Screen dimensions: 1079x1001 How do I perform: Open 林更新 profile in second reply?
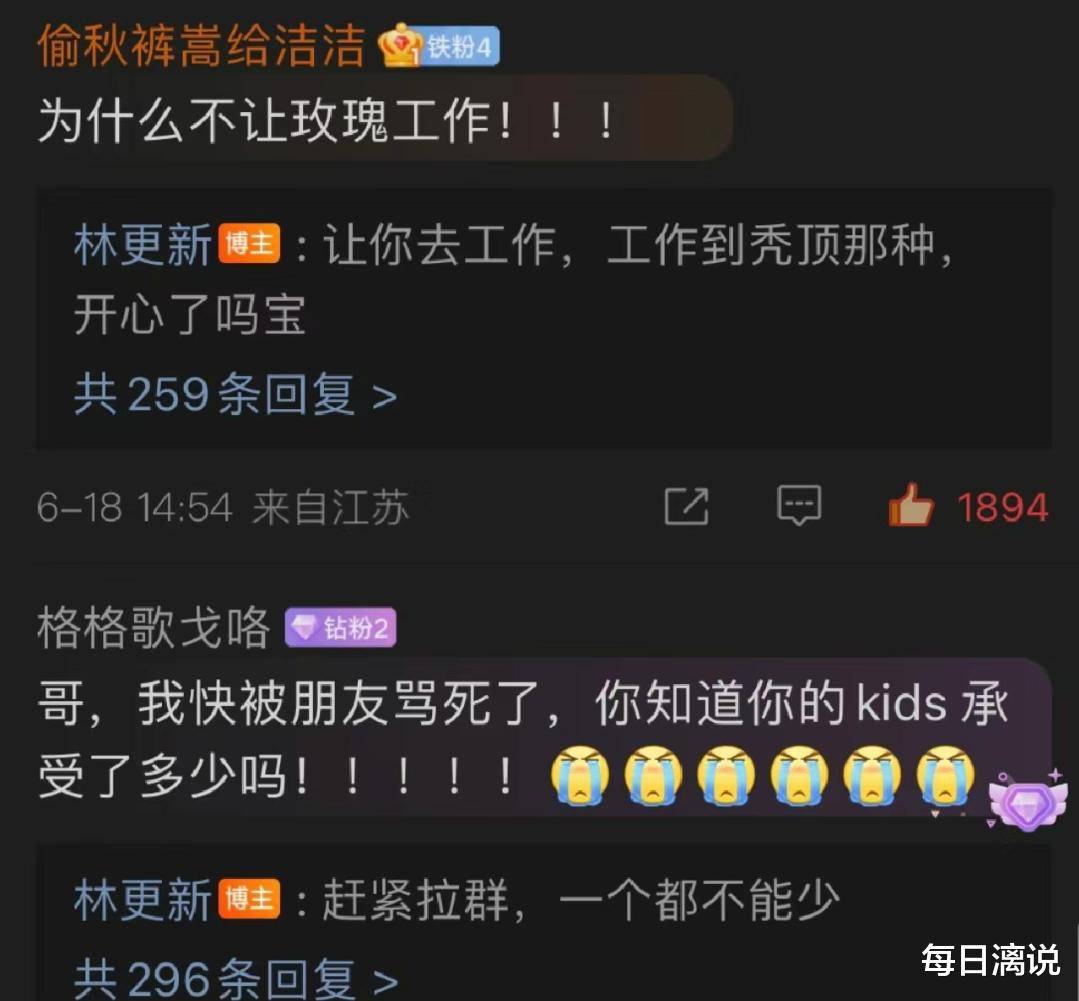[x=143, y=900]
